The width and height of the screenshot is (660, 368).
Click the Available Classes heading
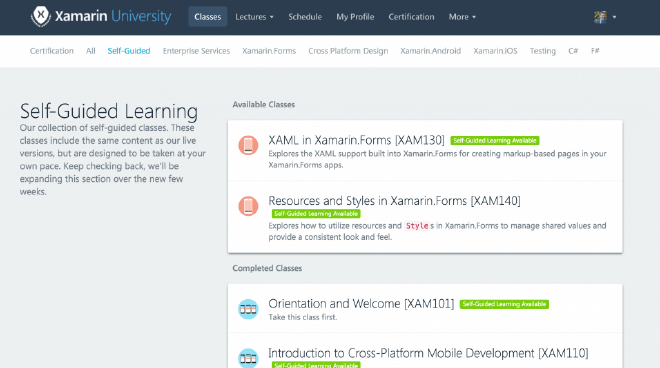pyautogui.click(x=263, y=104)
